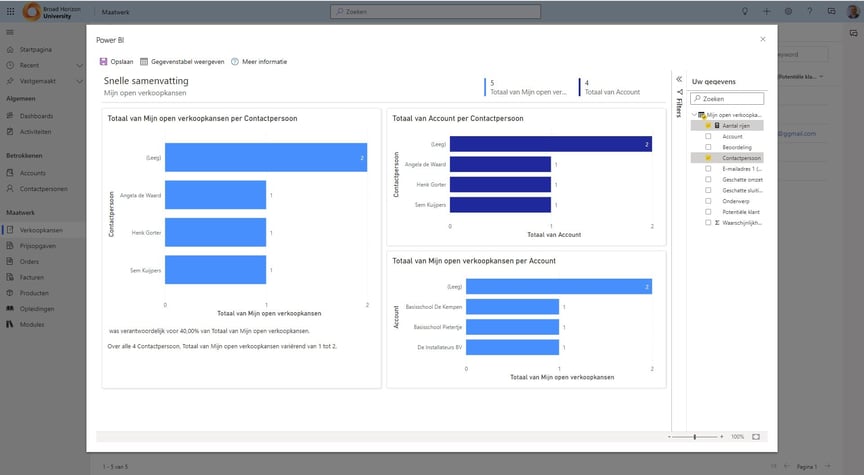Toggle the hamburger navigation menu
Screen dimensions: 864x475
tap(10, 32)
